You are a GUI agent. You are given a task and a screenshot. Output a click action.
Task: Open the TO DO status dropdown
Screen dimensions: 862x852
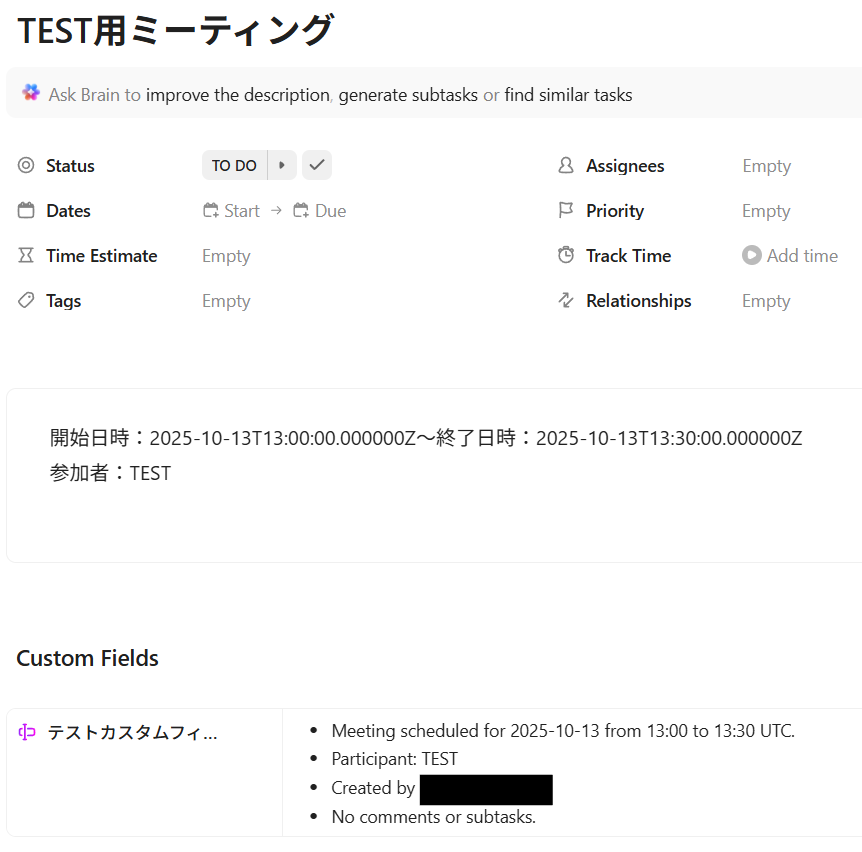(x=234, y=166)
